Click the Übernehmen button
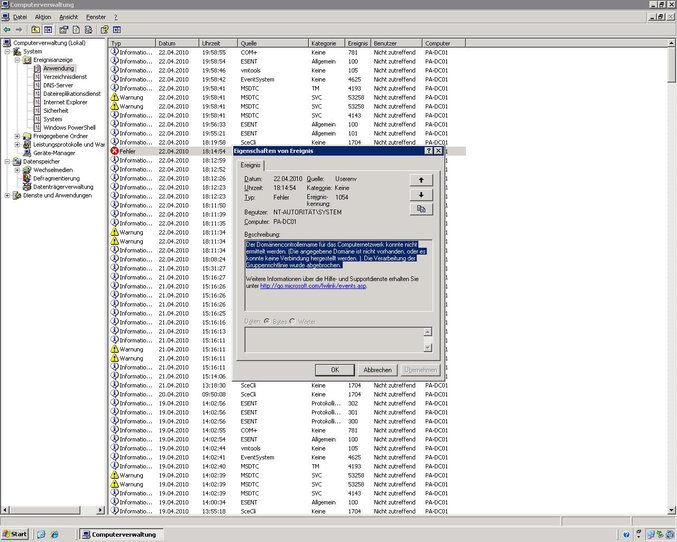Image resolution: width=677 pixels, height=542 pixels. coord(420,370)
